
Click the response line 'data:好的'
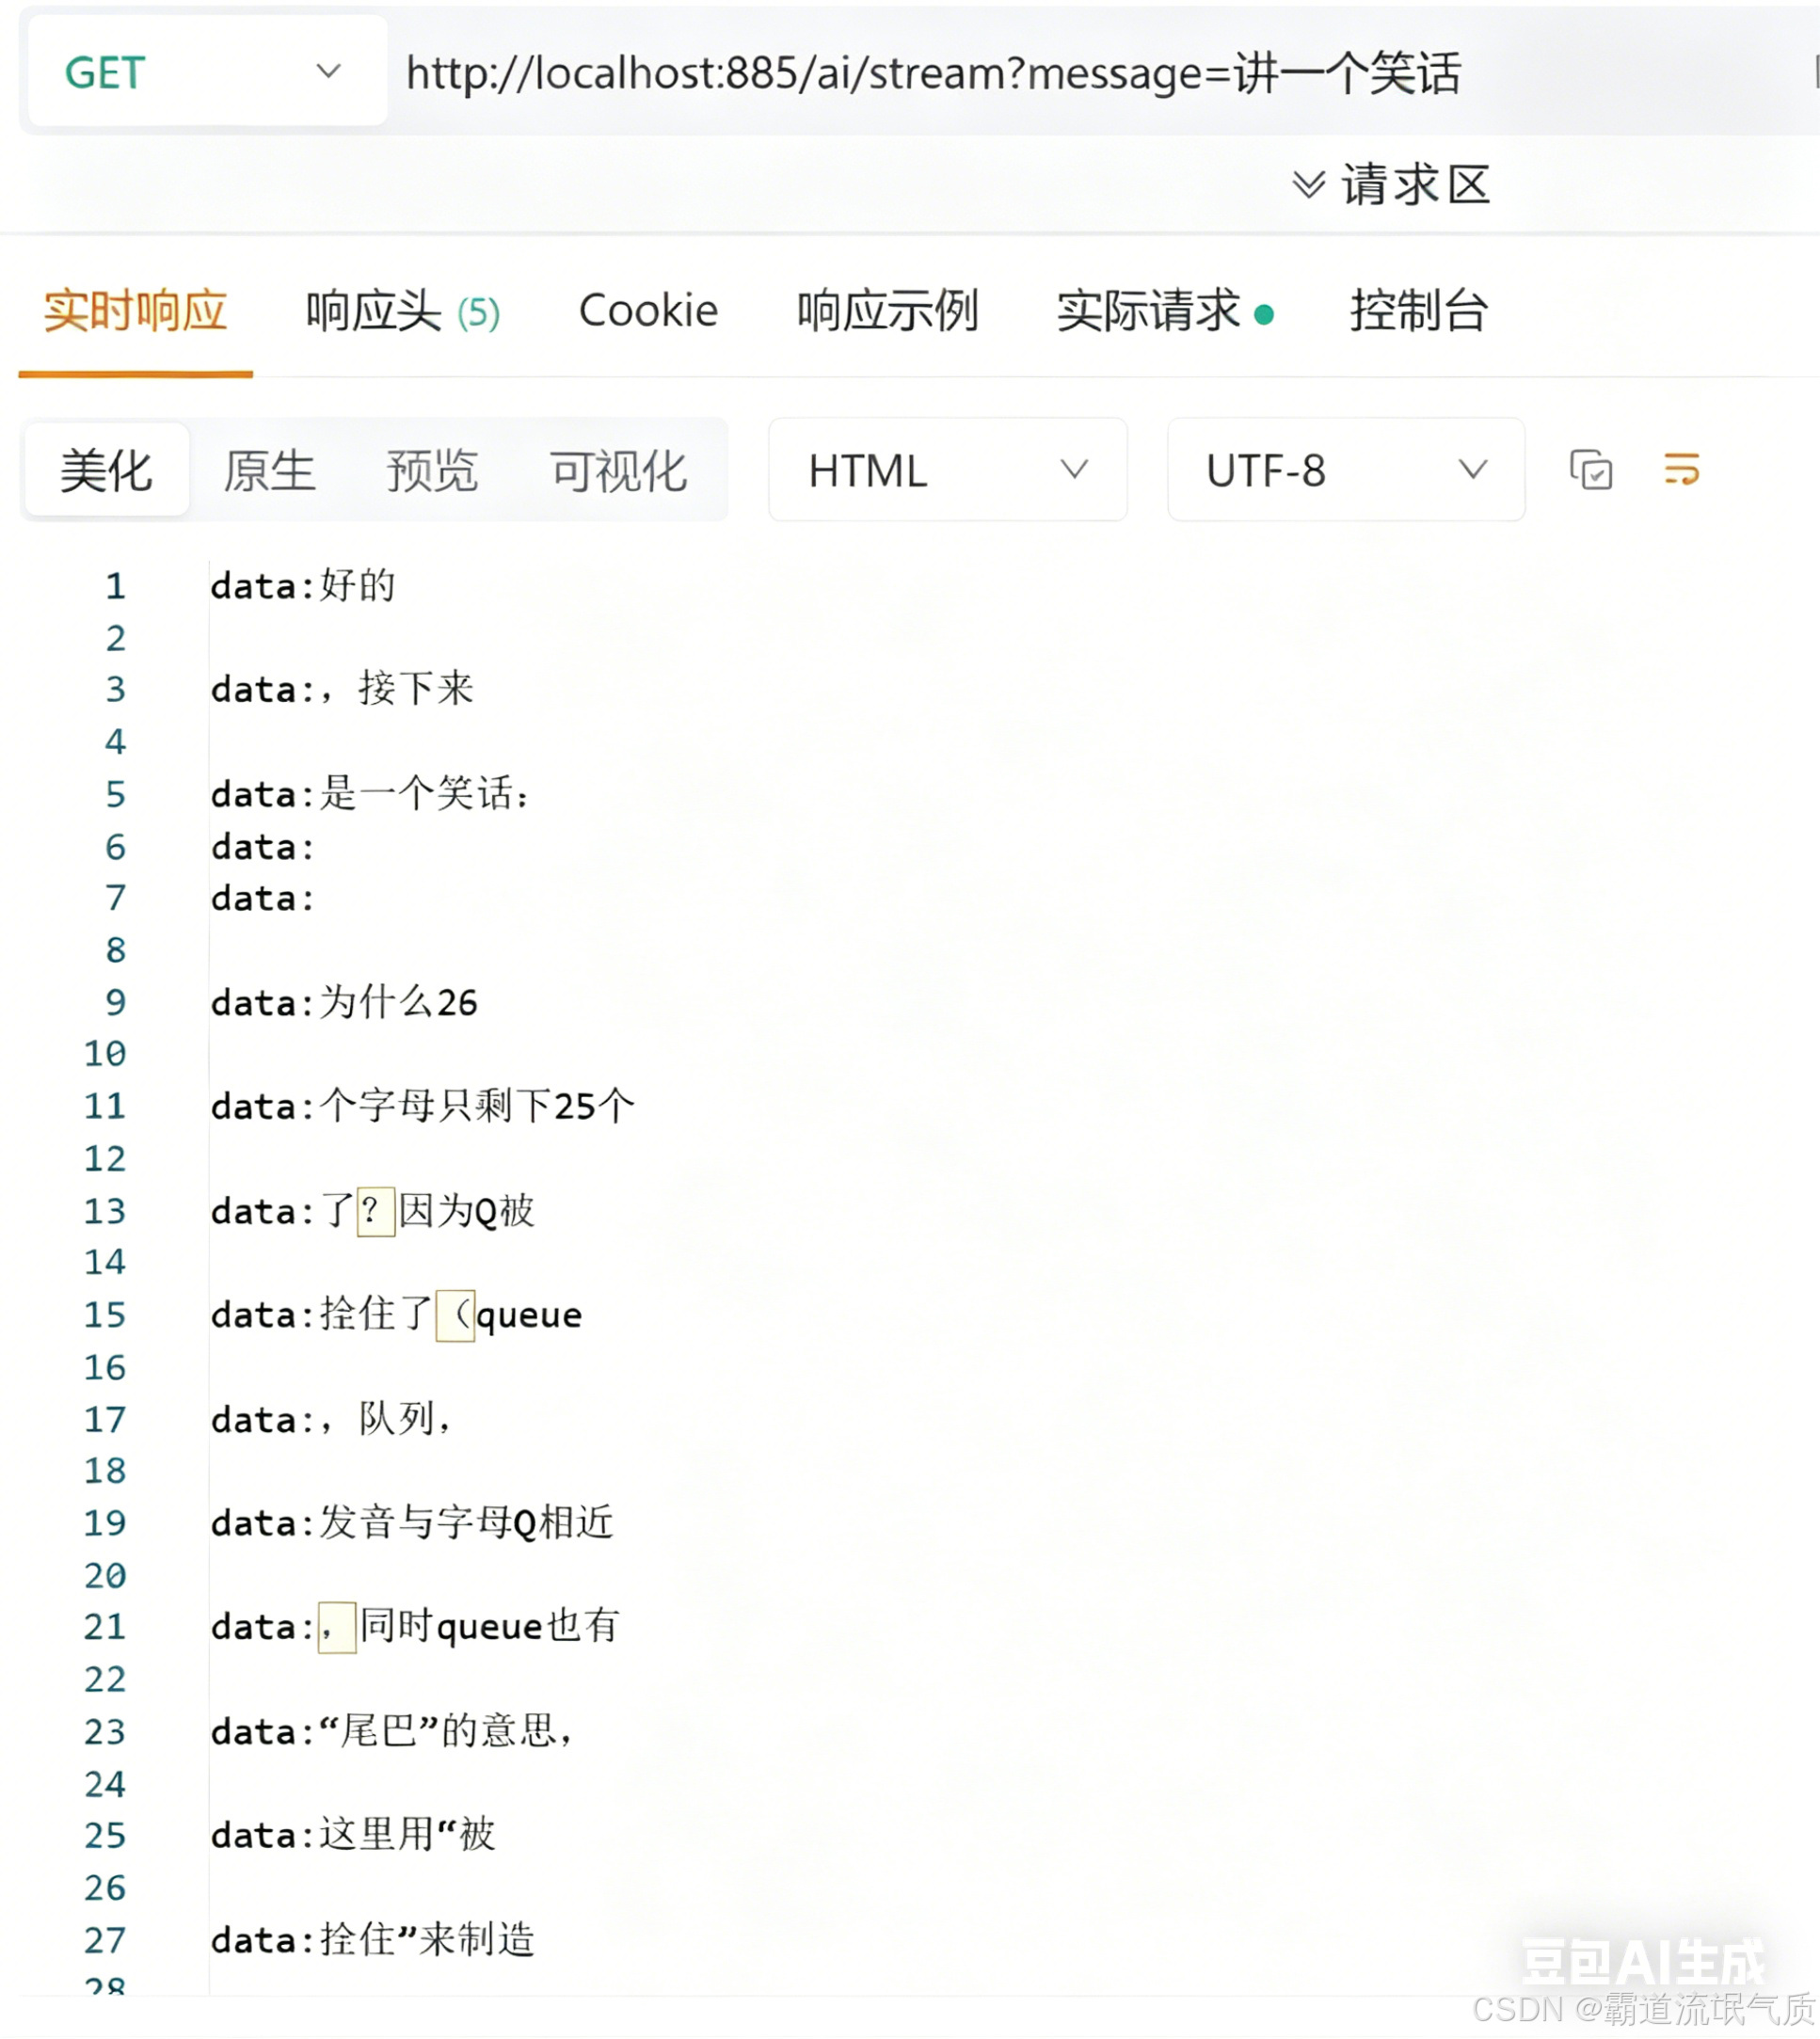click(303, 586)
